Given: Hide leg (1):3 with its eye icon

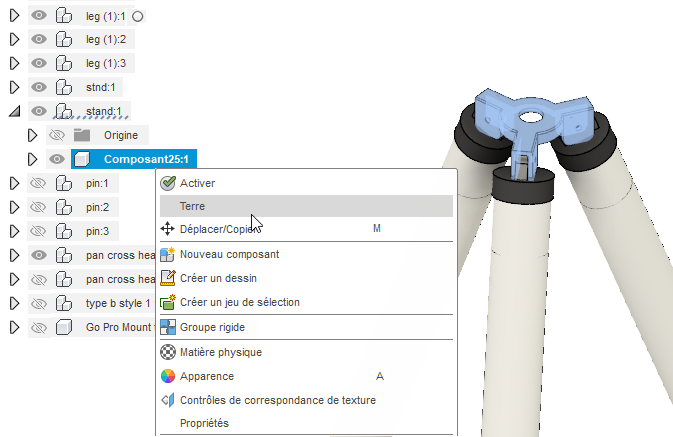Looking at the screenshot, I should 39,64.
